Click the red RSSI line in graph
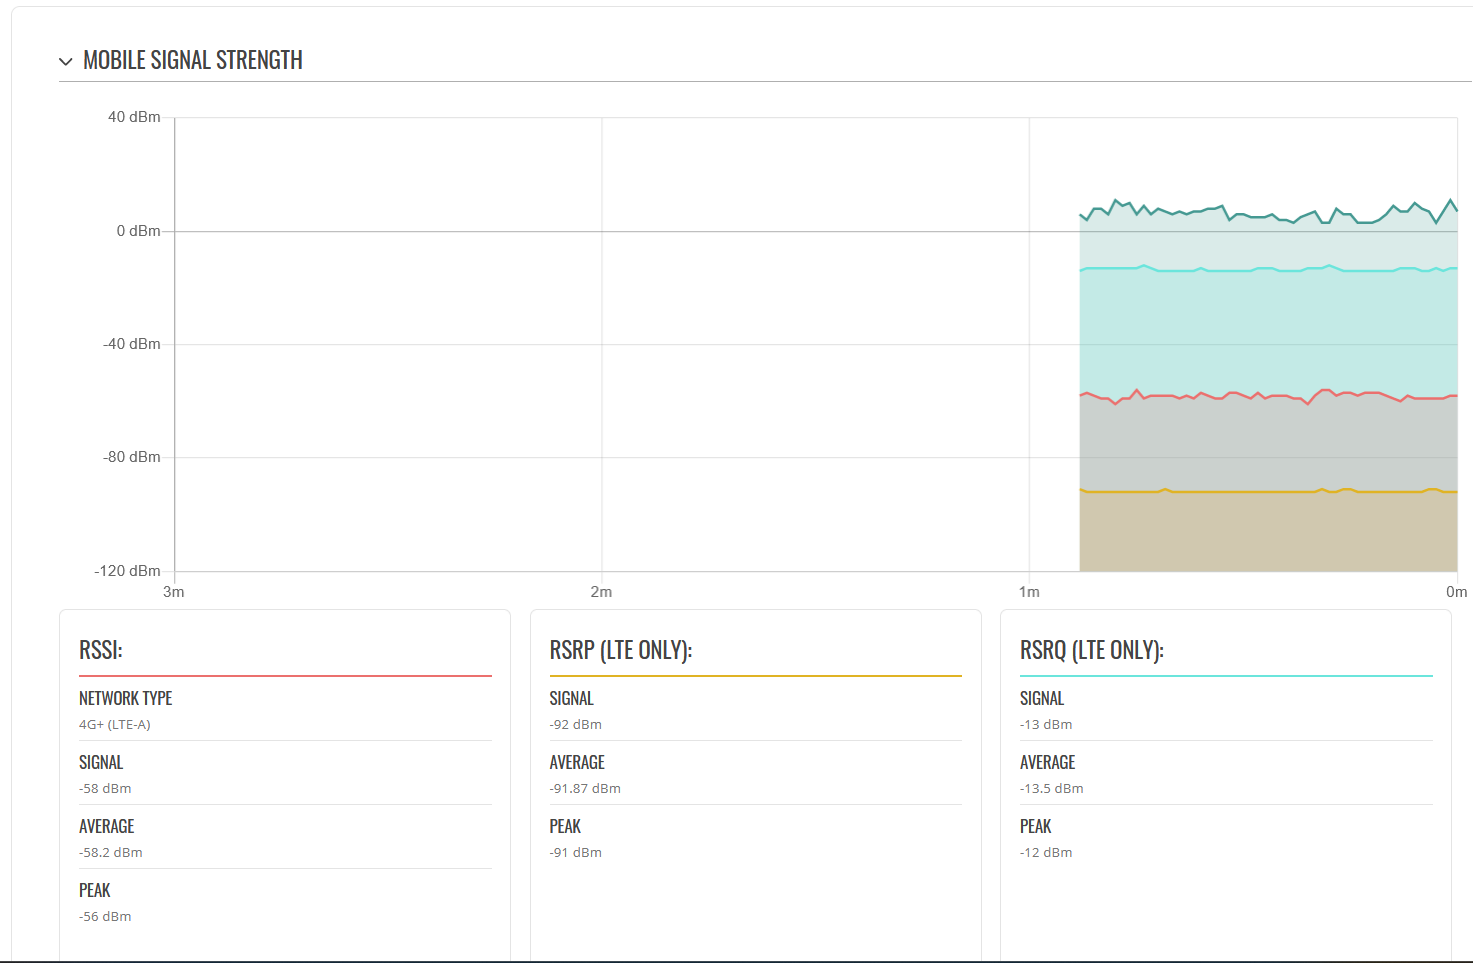 click(1268, 396)
